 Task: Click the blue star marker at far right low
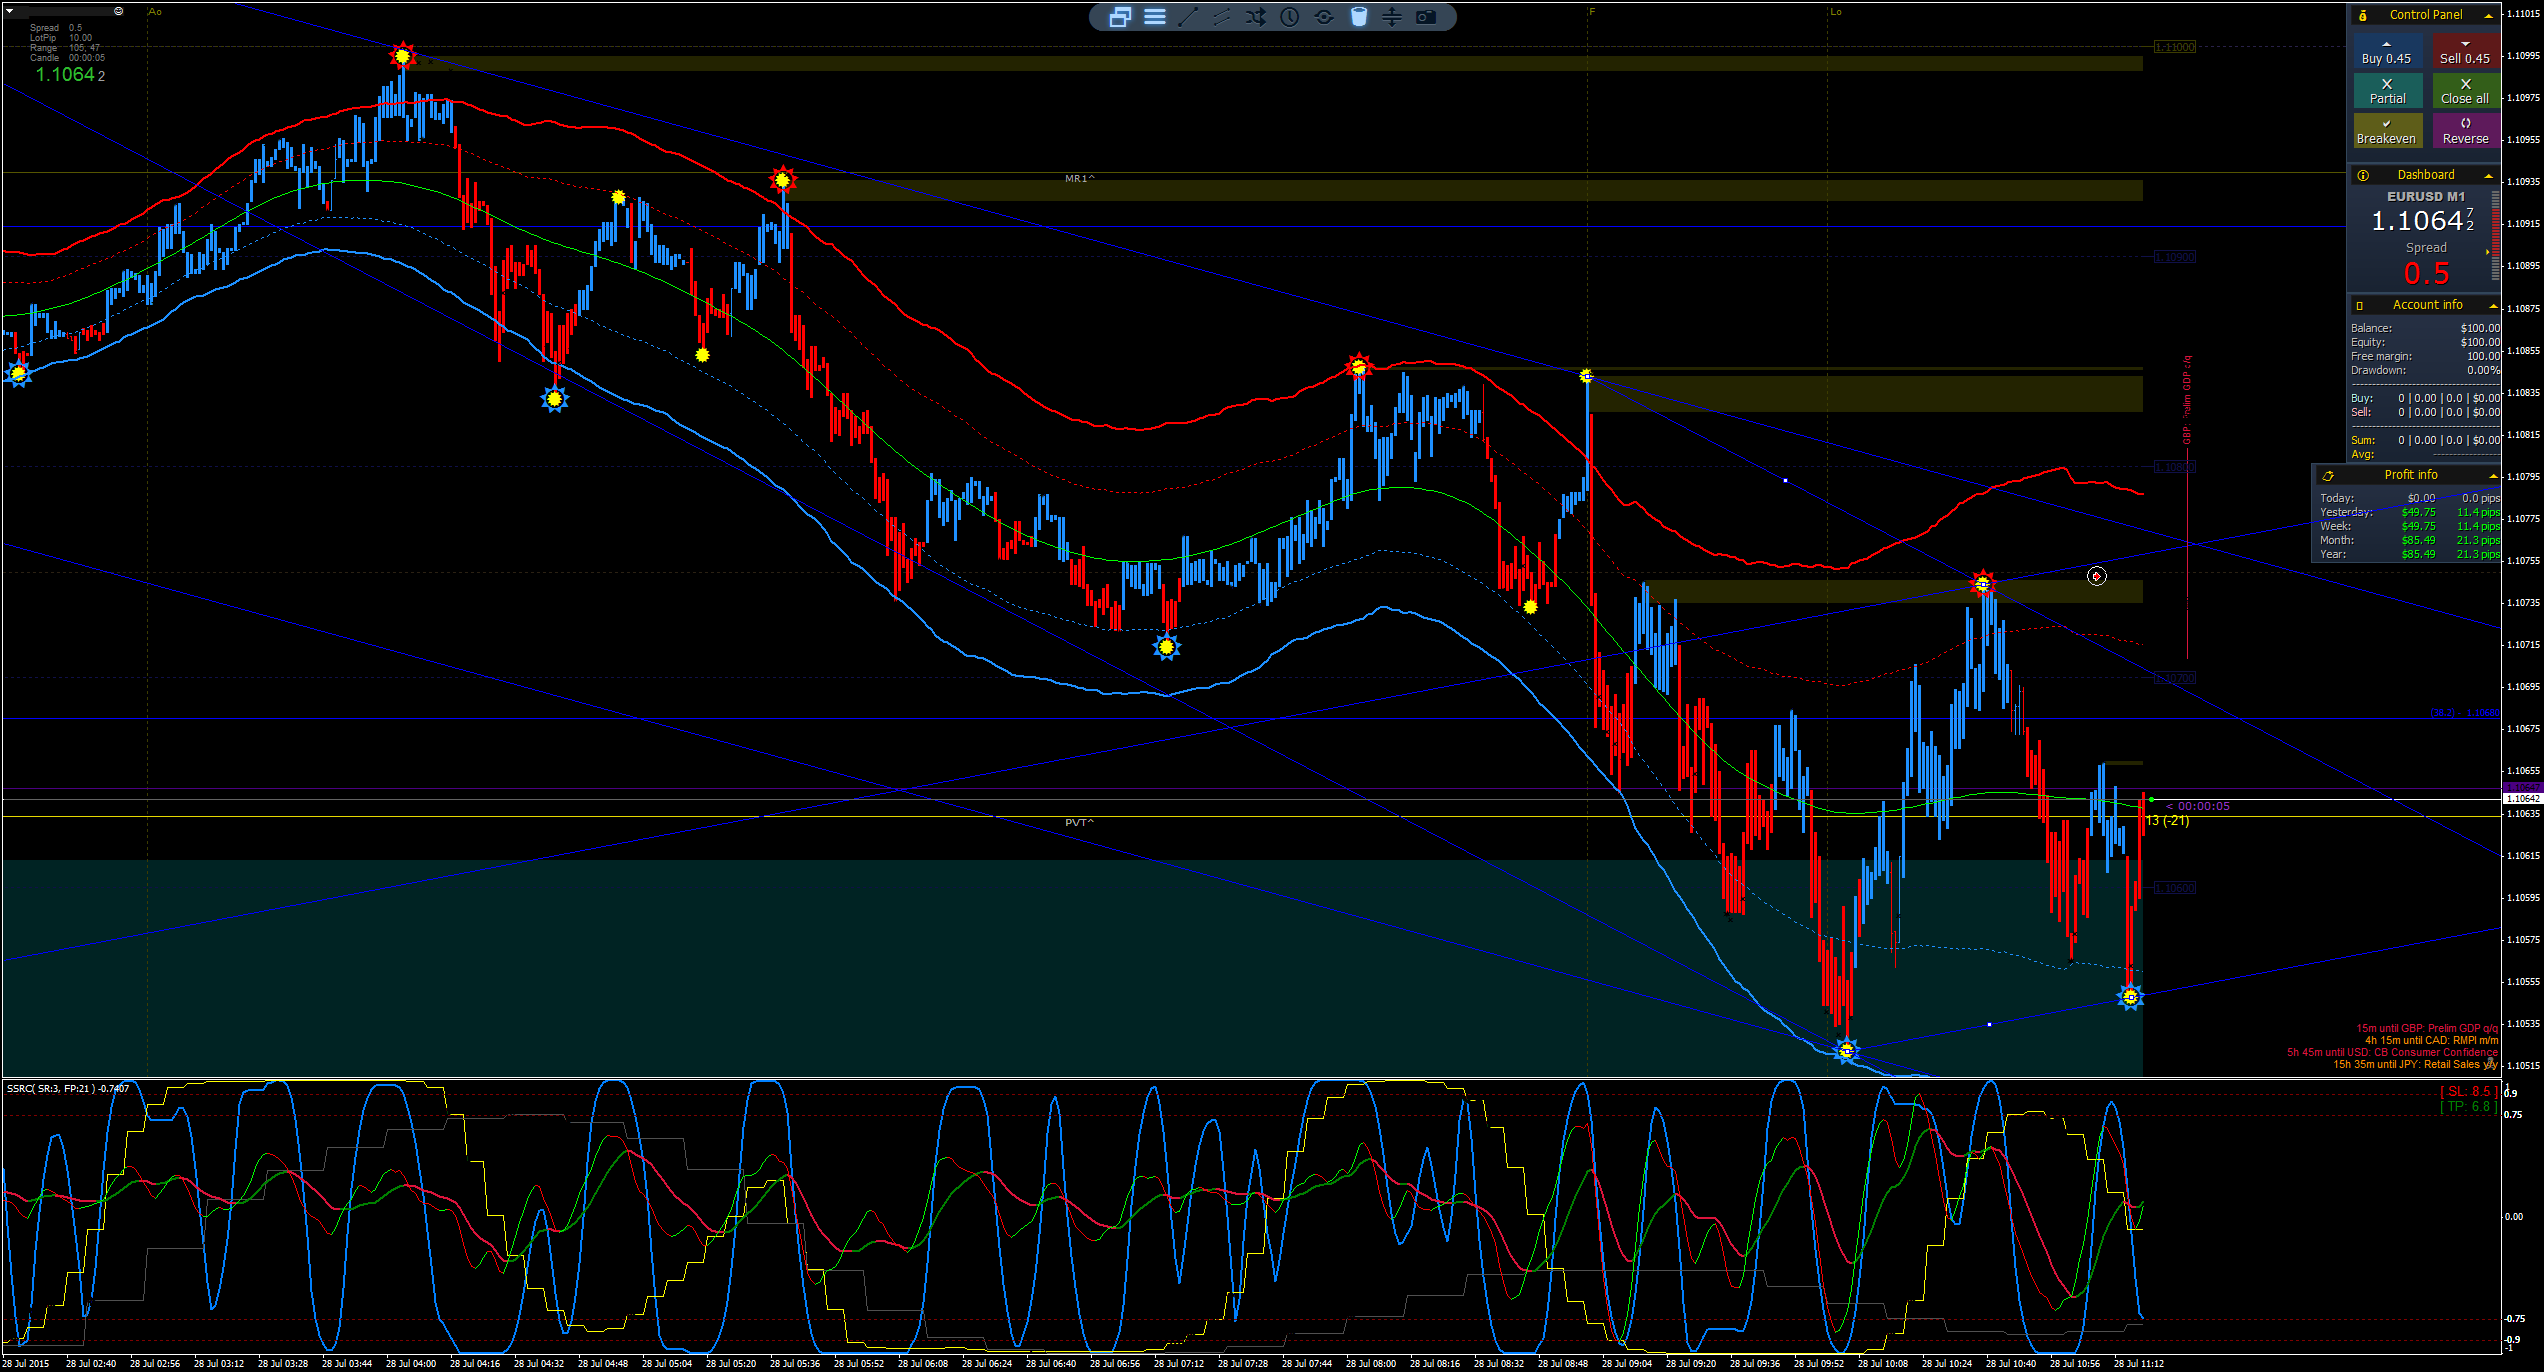coord(2130,997)
